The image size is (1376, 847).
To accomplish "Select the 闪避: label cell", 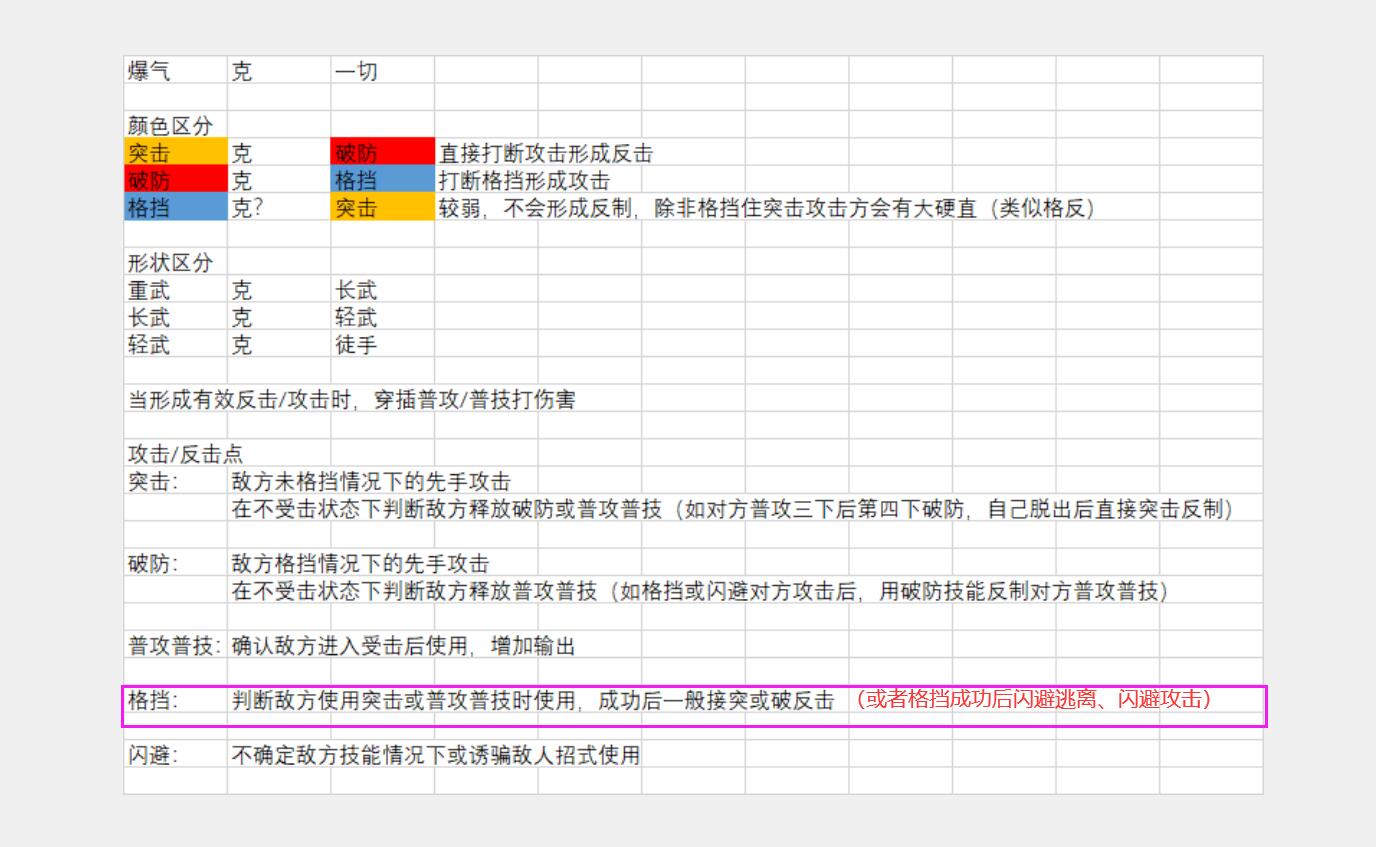I will click(175, 755).
